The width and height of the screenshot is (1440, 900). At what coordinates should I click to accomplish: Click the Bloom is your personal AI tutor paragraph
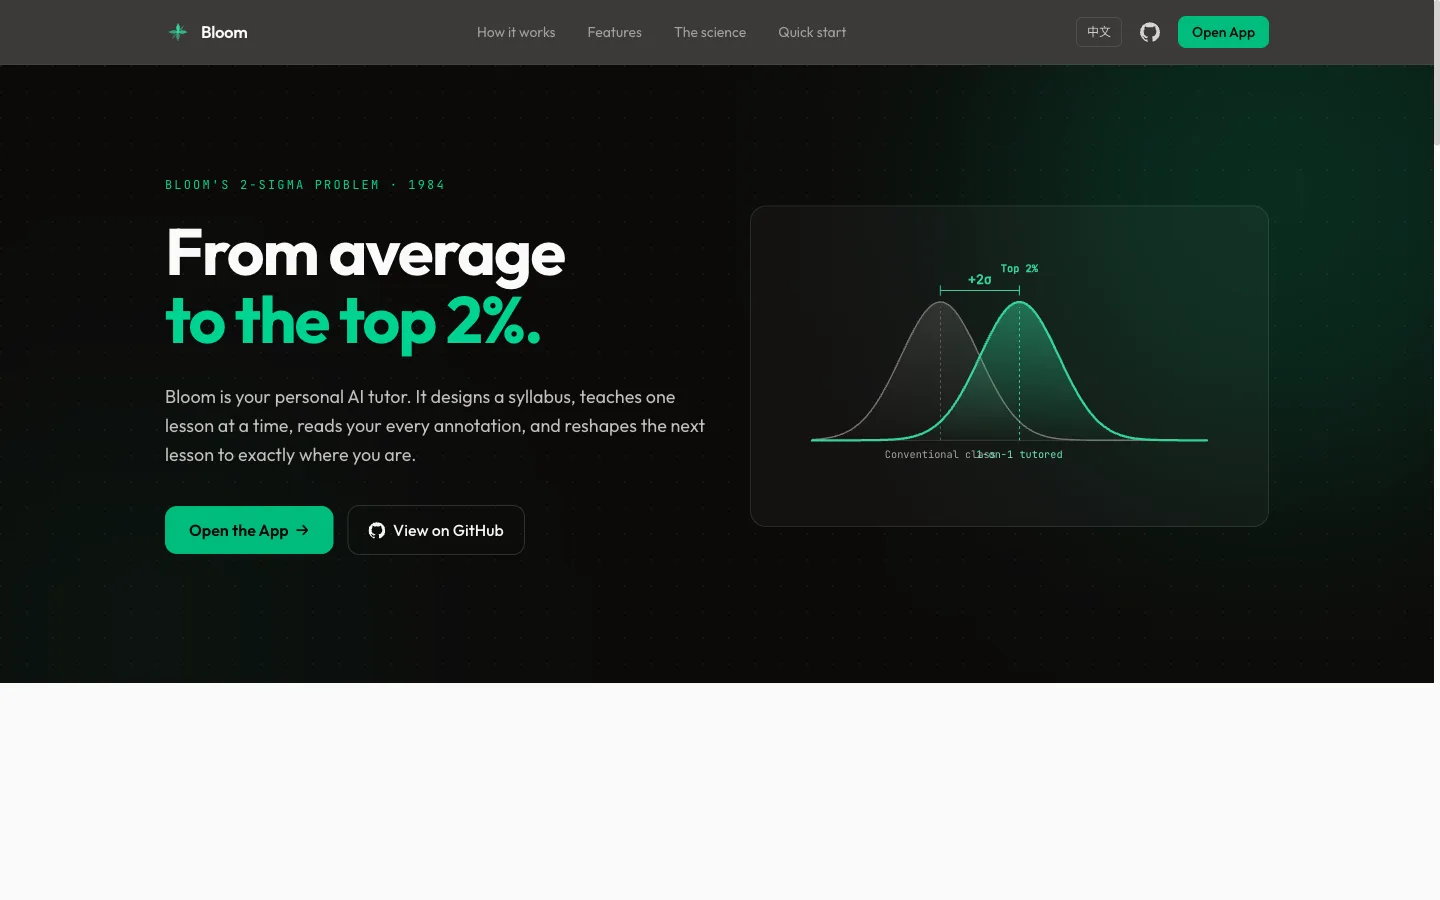tap(435, 426)
